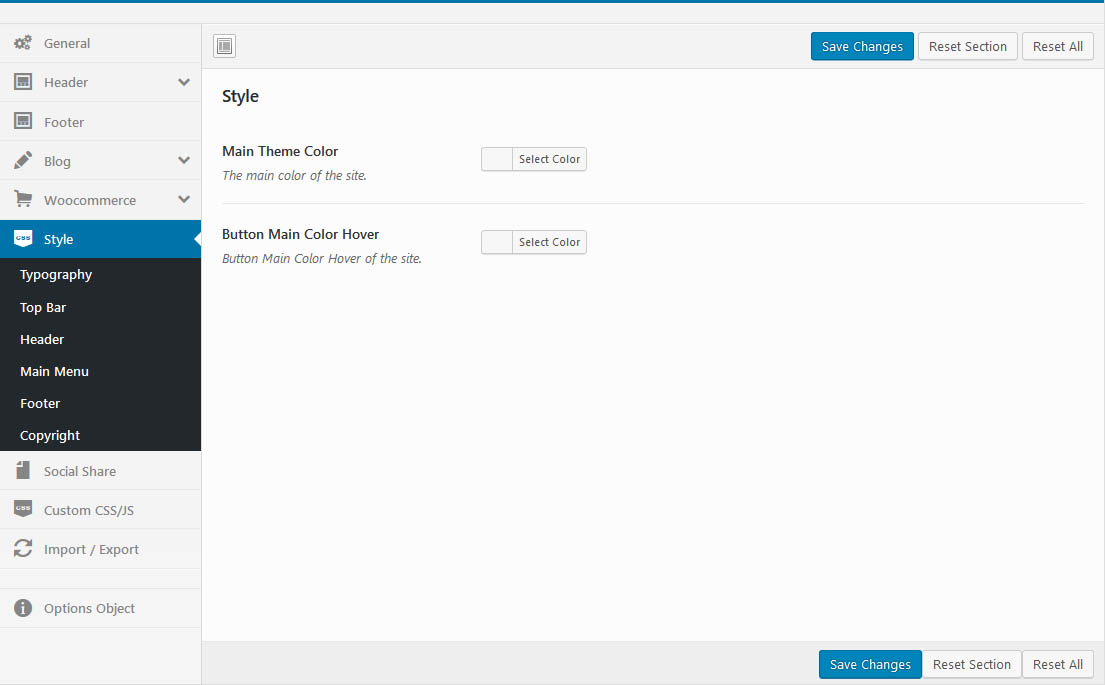Expand the Blog section chevron
The width and height of the screenshot is (1105, 685).
tap(184, 160)
